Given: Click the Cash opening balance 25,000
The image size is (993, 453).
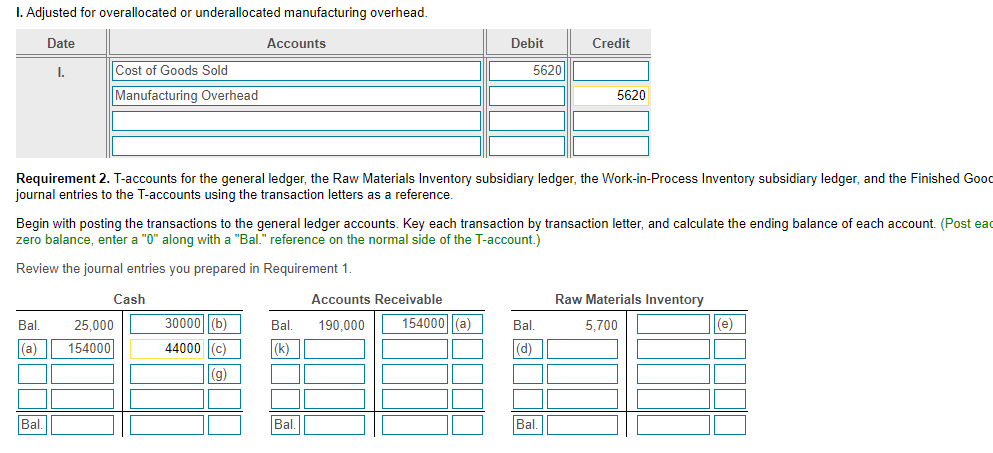Looking at the screenshot, I should (x=94, y=325).
